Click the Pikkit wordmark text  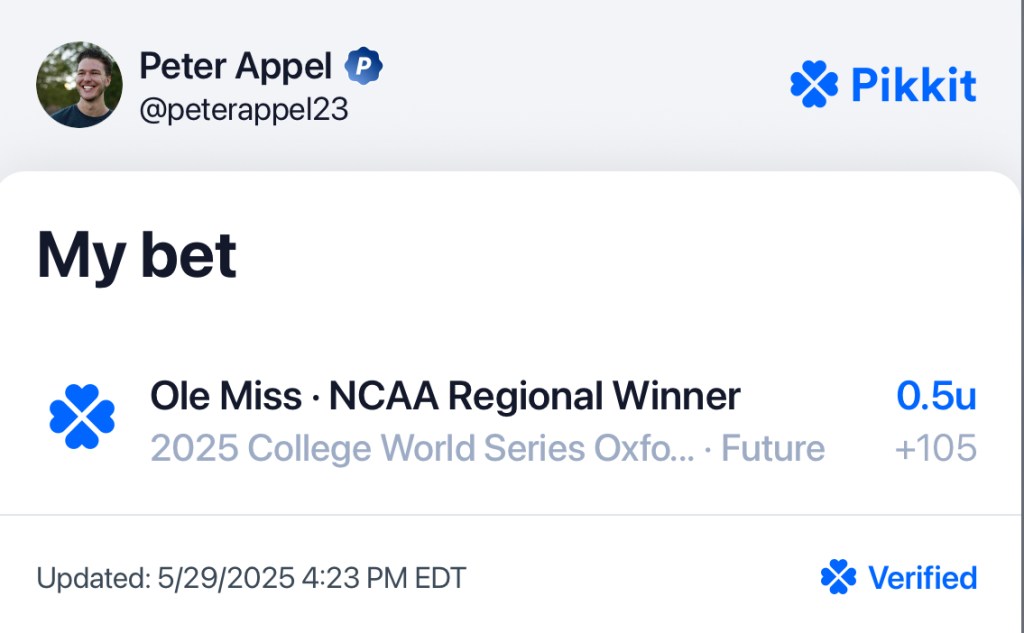(914, 85)
